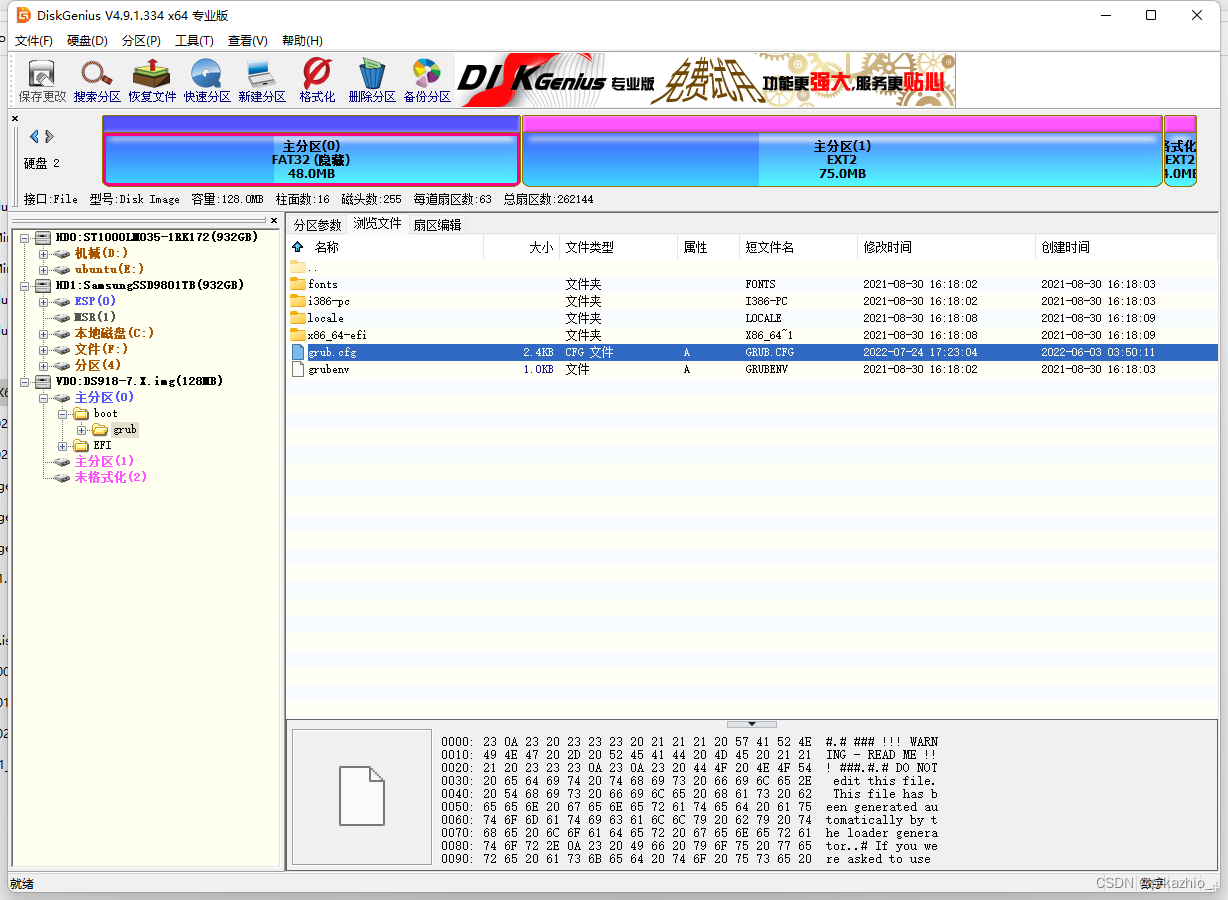Screen dimensions: 1228x900
Task: Open the fonts folder in the file list
Action: click(x=323, y=284)
